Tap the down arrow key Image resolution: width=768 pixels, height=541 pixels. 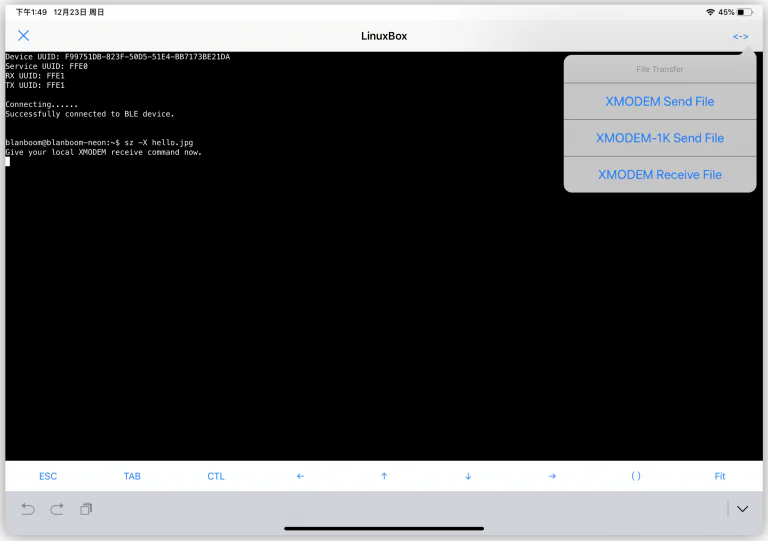pos(468,476)
